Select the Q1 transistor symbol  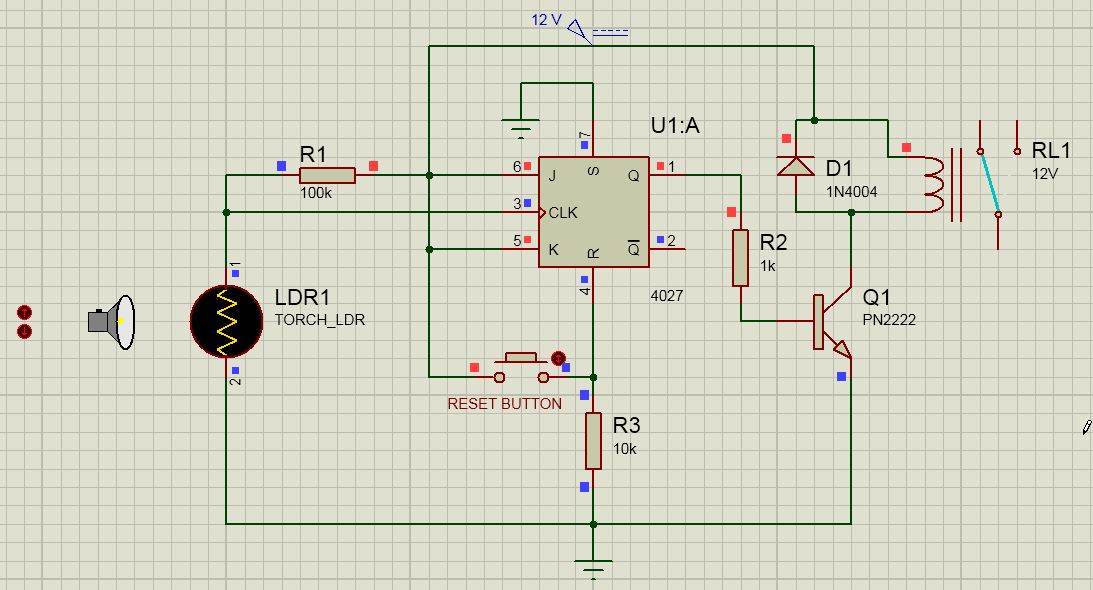832,322
